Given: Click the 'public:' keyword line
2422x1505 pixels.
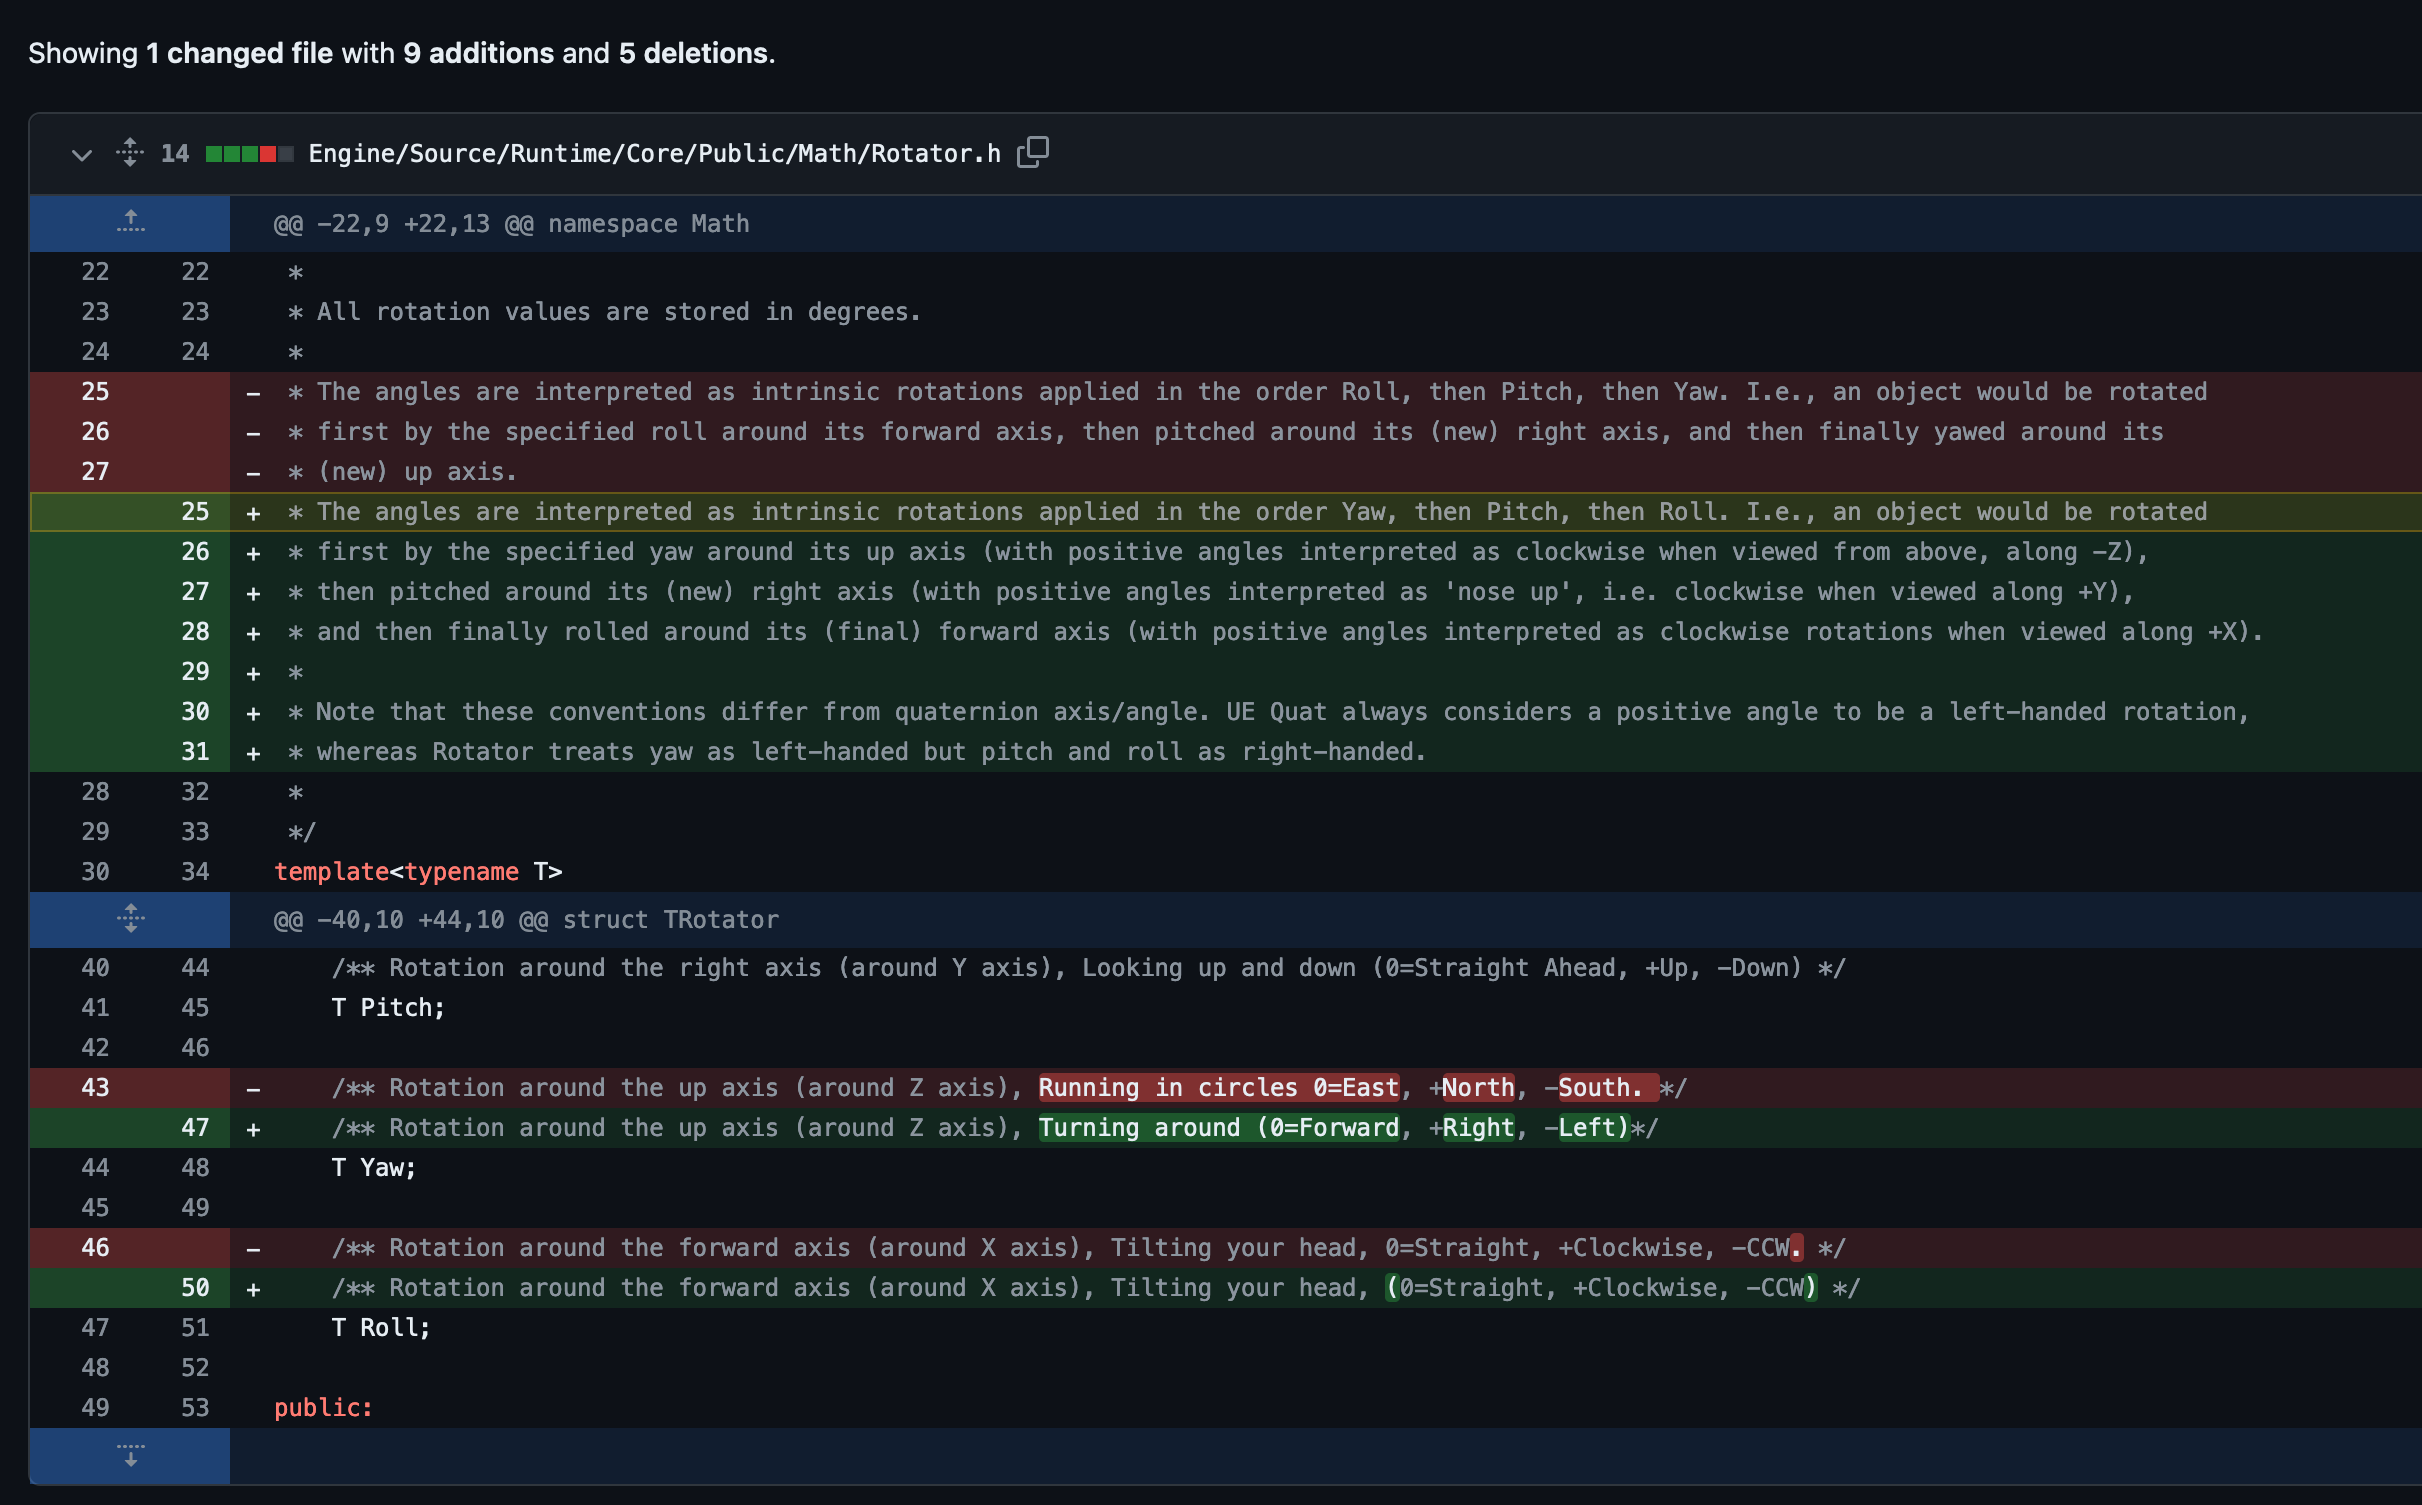Looking at the screenshot, I should coord(323,1408).
